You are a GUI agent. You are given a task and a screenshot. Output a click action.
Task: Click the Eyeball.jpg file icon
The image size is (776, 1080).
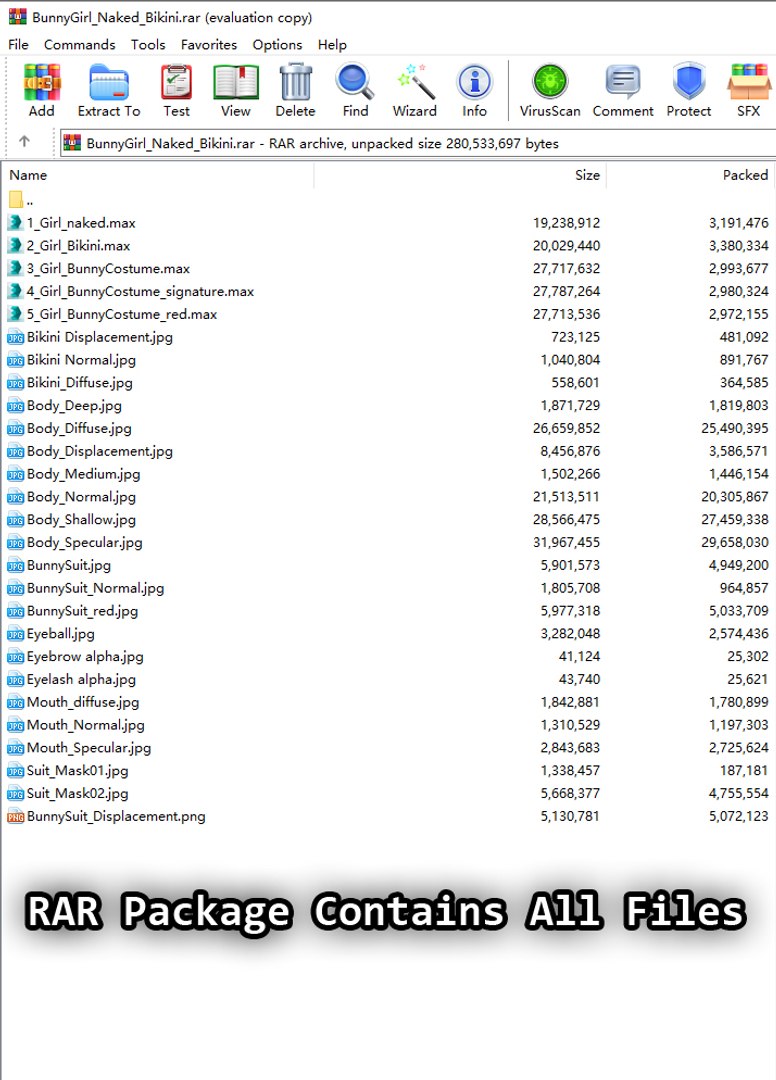click(15, 634)
